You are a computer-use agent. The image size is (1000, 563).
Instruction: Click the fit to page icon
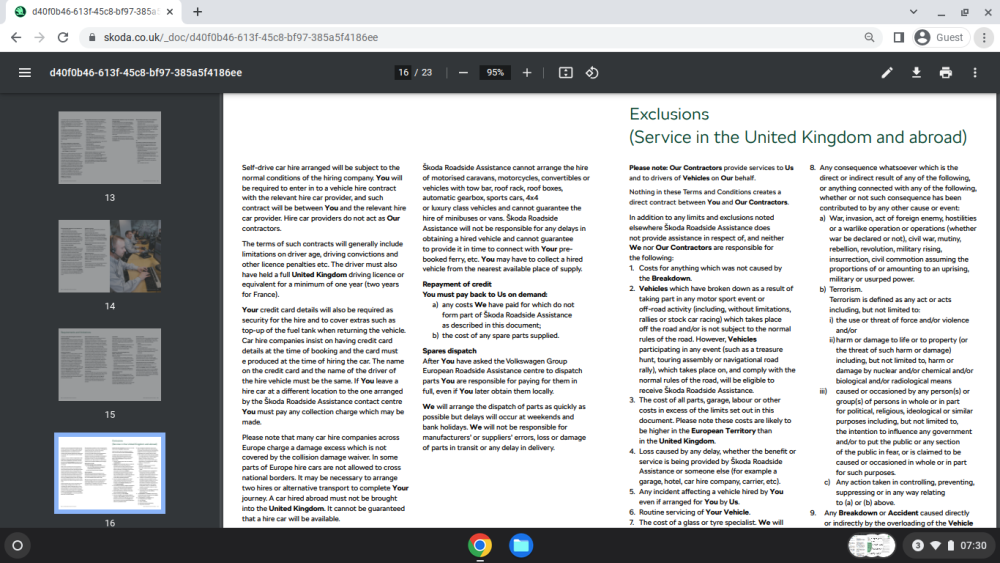[566, 73]
